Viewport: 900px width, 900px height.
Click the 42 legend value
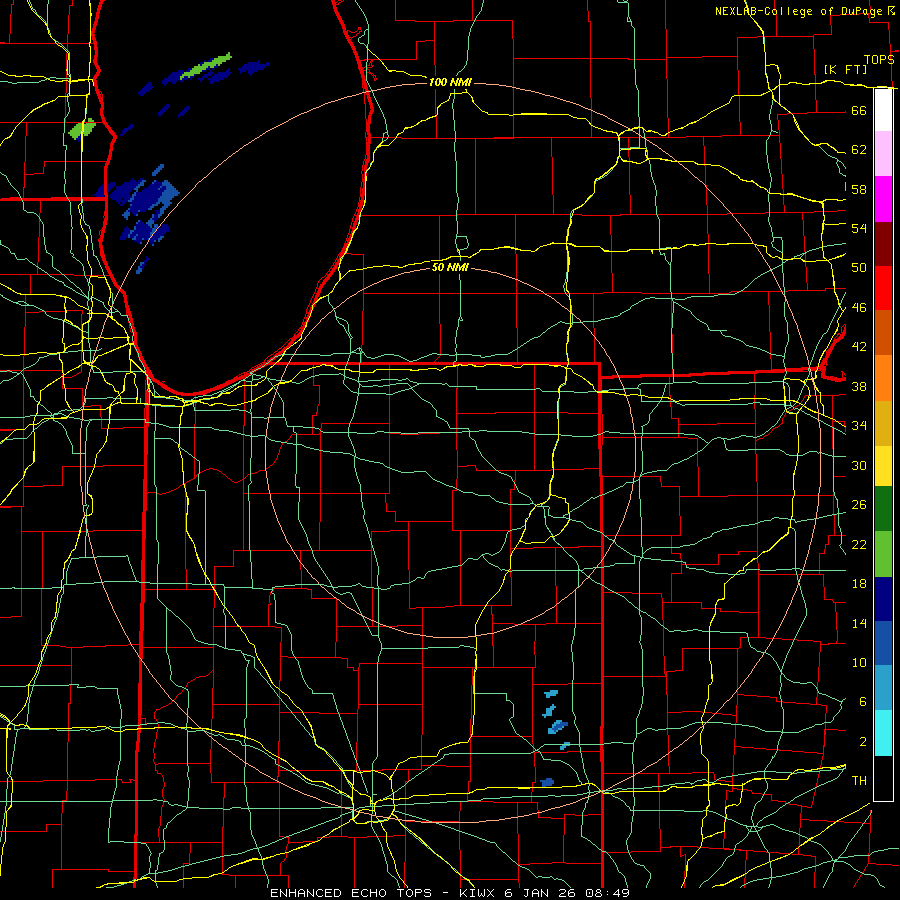(x=859, y=347)
